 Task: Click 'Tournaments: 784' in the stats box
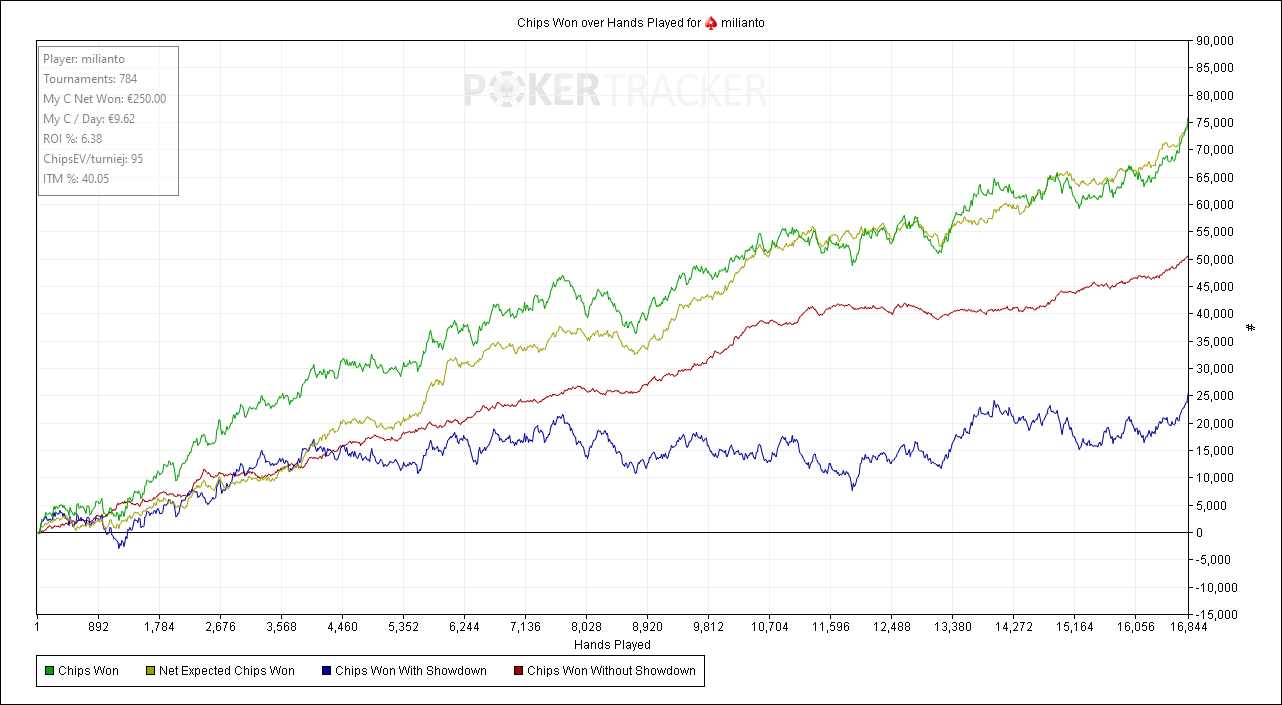90,79
